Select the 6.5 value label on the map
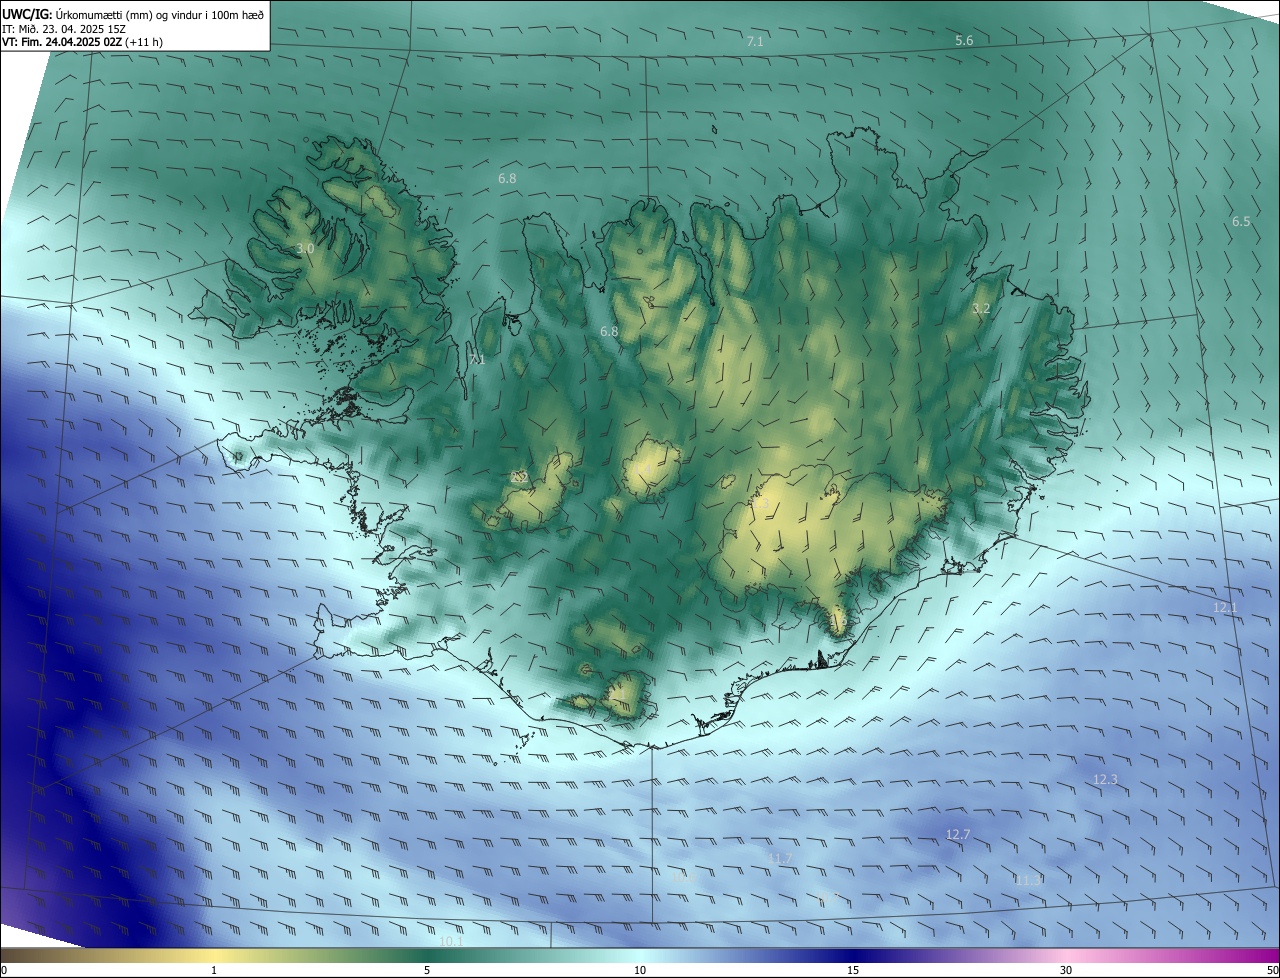The width and height of the screenshot is (1280, 978). pyautogui.click(x=1241, y=221)
